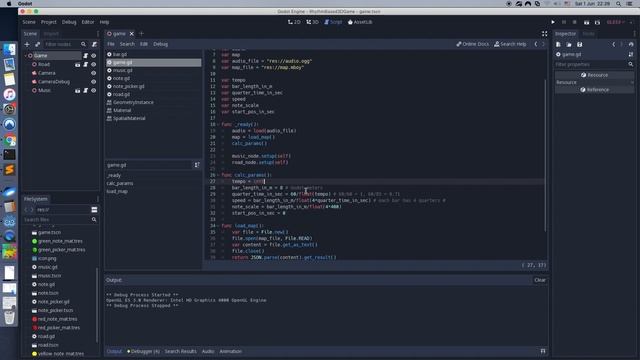Image resolution: width=640 pixels, height=360 pixels.
Task: Switch to the Import tab
Action: click(51, 34)
